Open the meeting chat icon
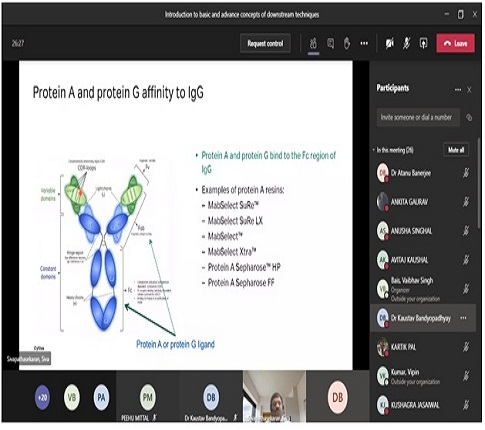Image resolution: width=485 pixels, height=430 pixels. pos(330,44)
